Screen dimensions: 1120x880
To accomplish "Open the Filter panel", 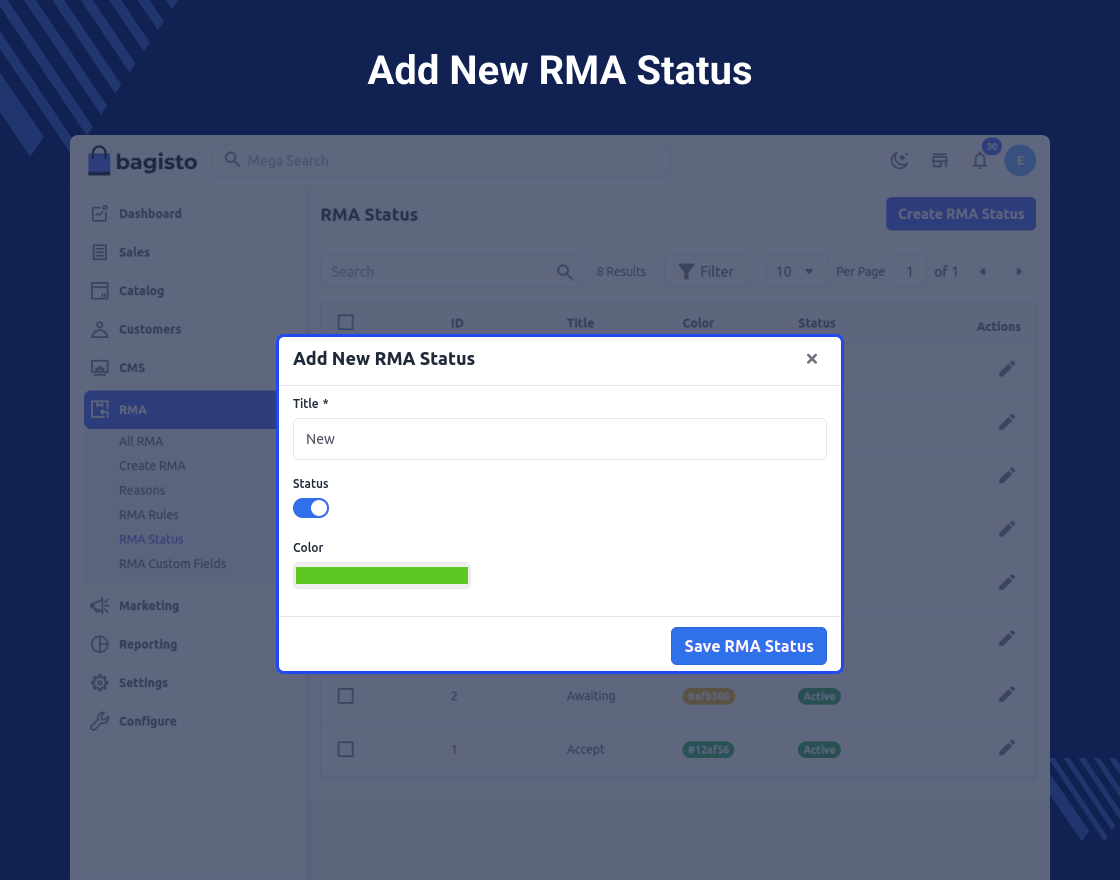I will click(707, 272).
